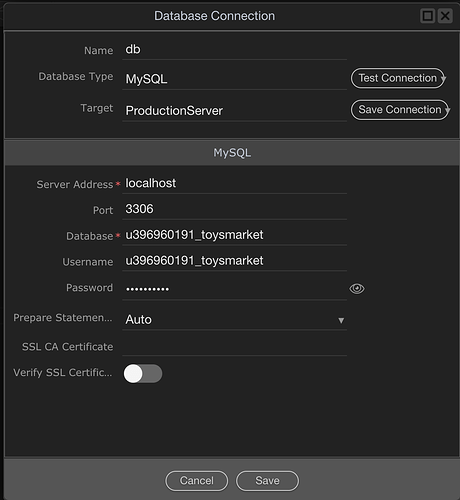
Task: Change the Target ProductionServer field
Action: tap(235, 111)
